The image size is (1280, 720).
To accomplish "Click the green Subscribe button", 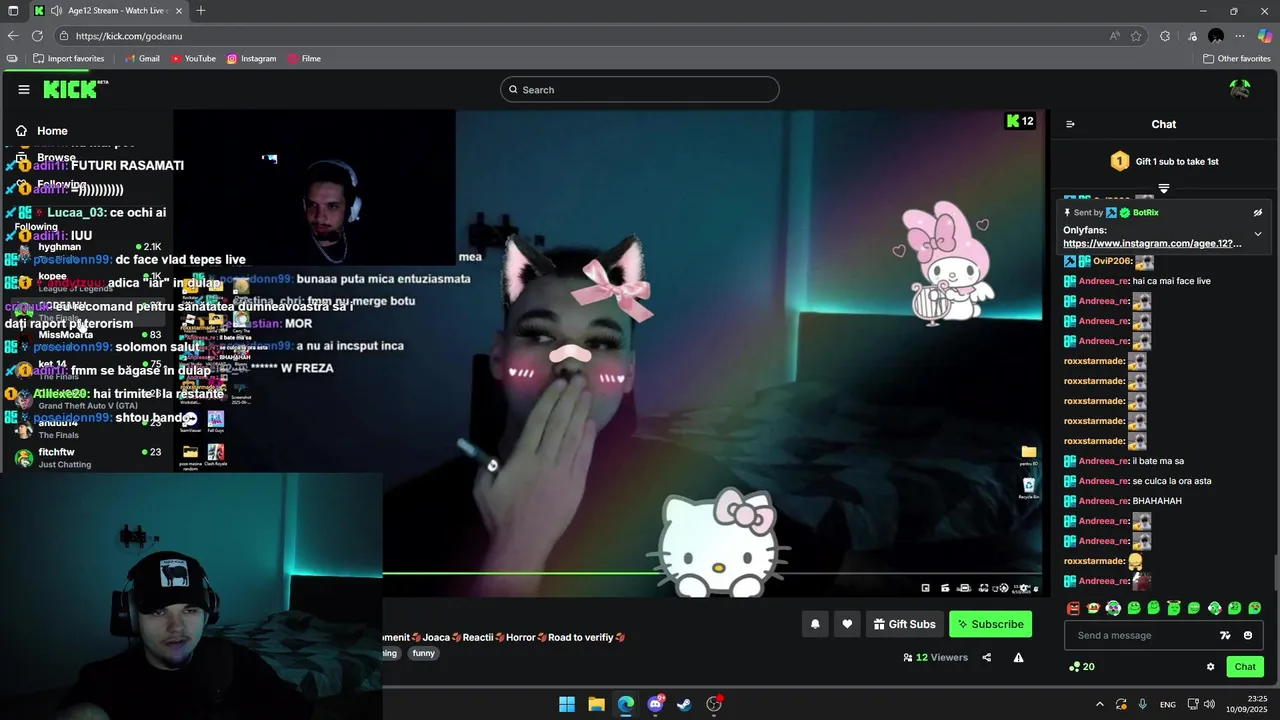I will (990, 624).
